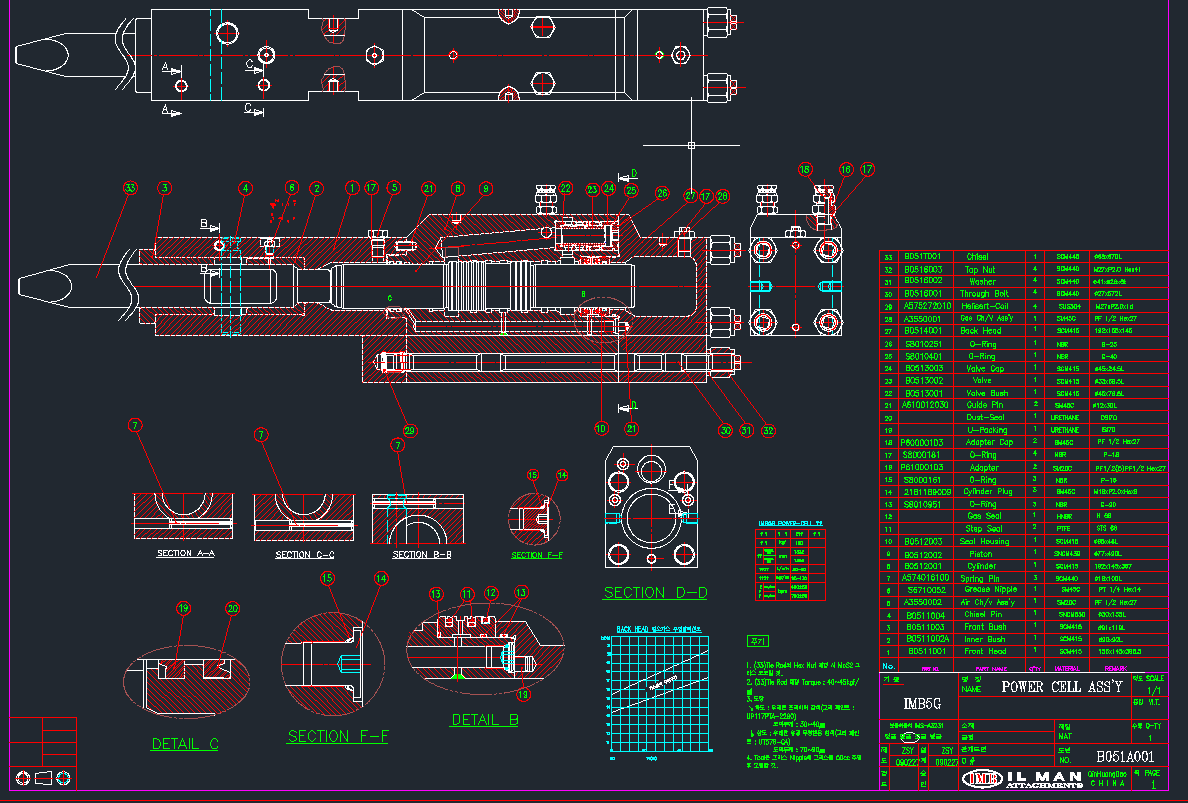The width and height of the screenshot is (1188, 803).
Task: Click the Cylinder Plug part name
Action: pos(988,492)
